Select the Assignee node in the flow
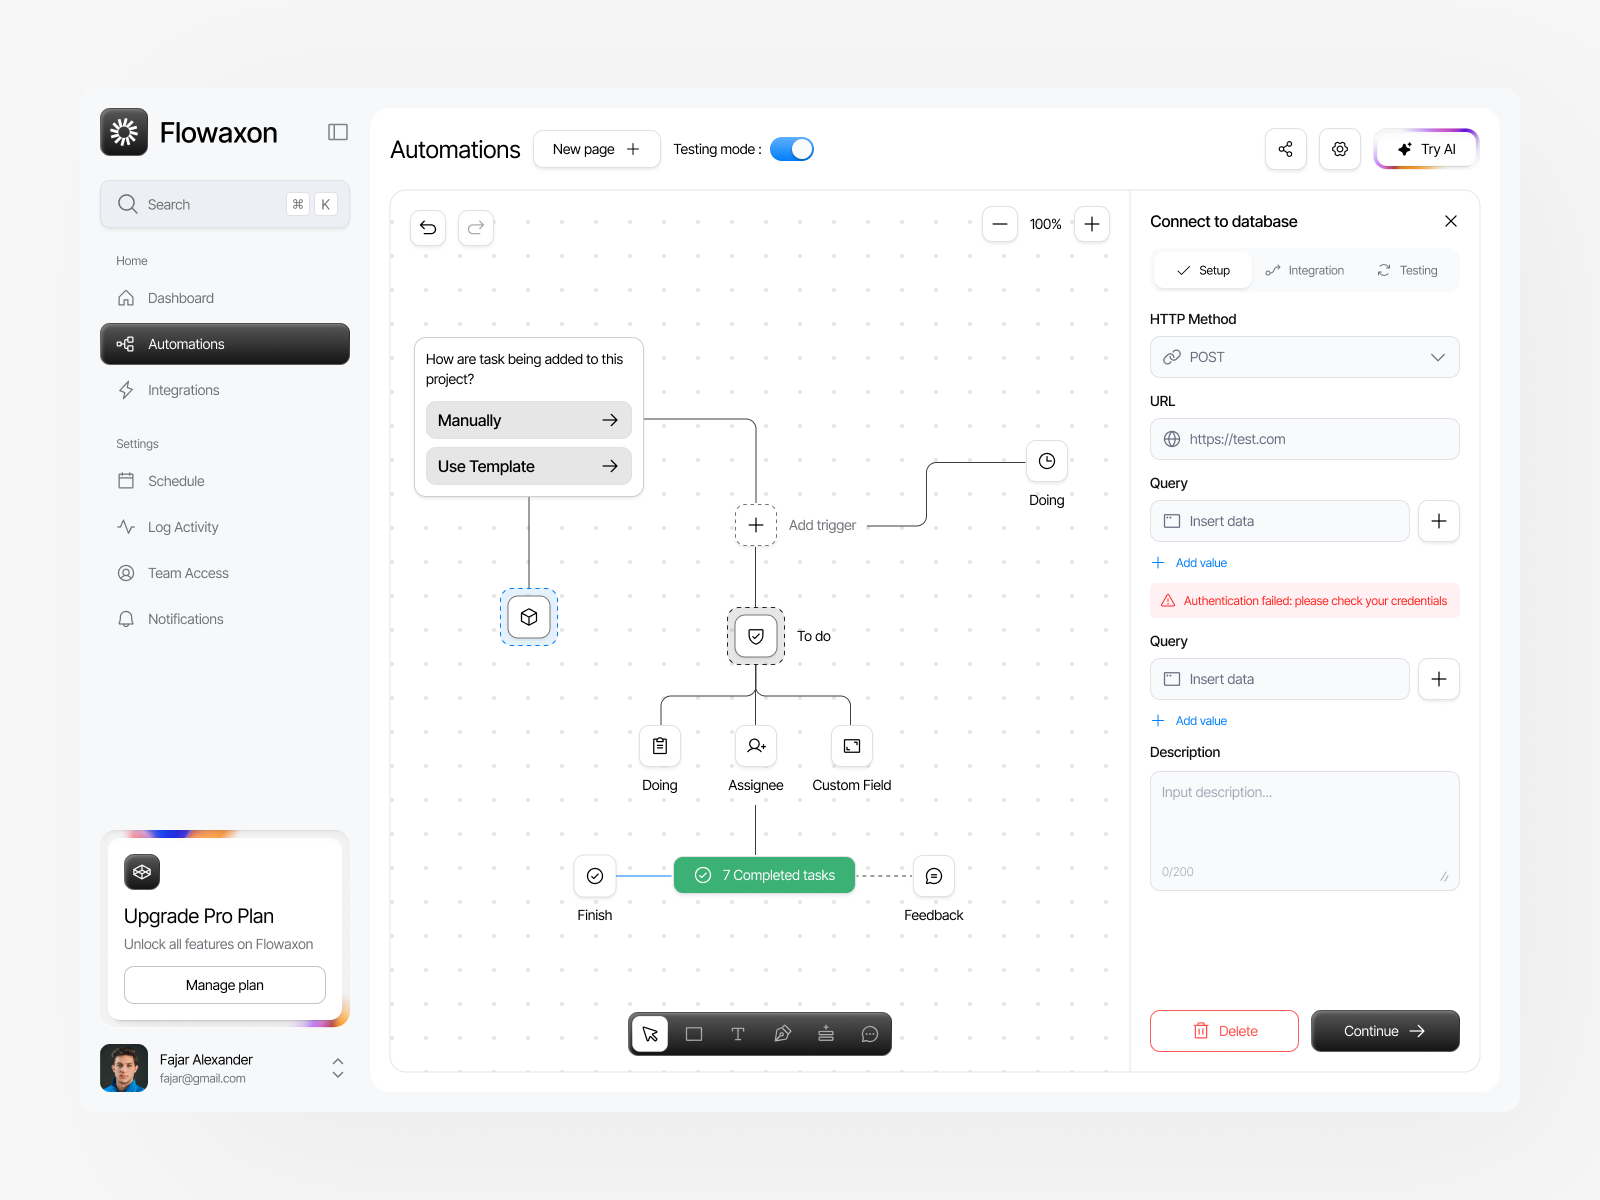This screenshot has height=1200, width=1600. [x=755, y=746]
